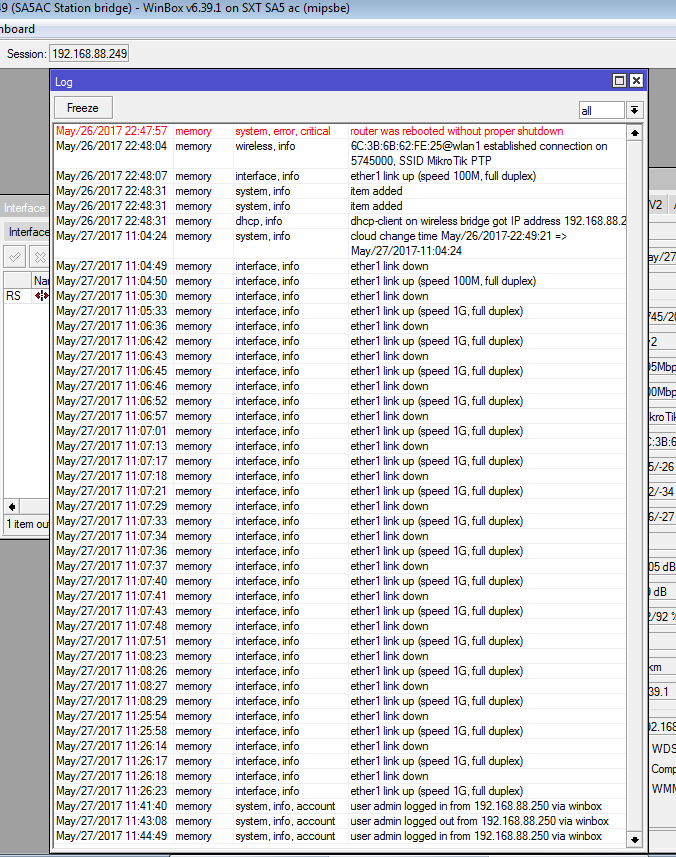Select the Interface tab in background window
Viewport: 676px width, 857px height.
point(27,232)
